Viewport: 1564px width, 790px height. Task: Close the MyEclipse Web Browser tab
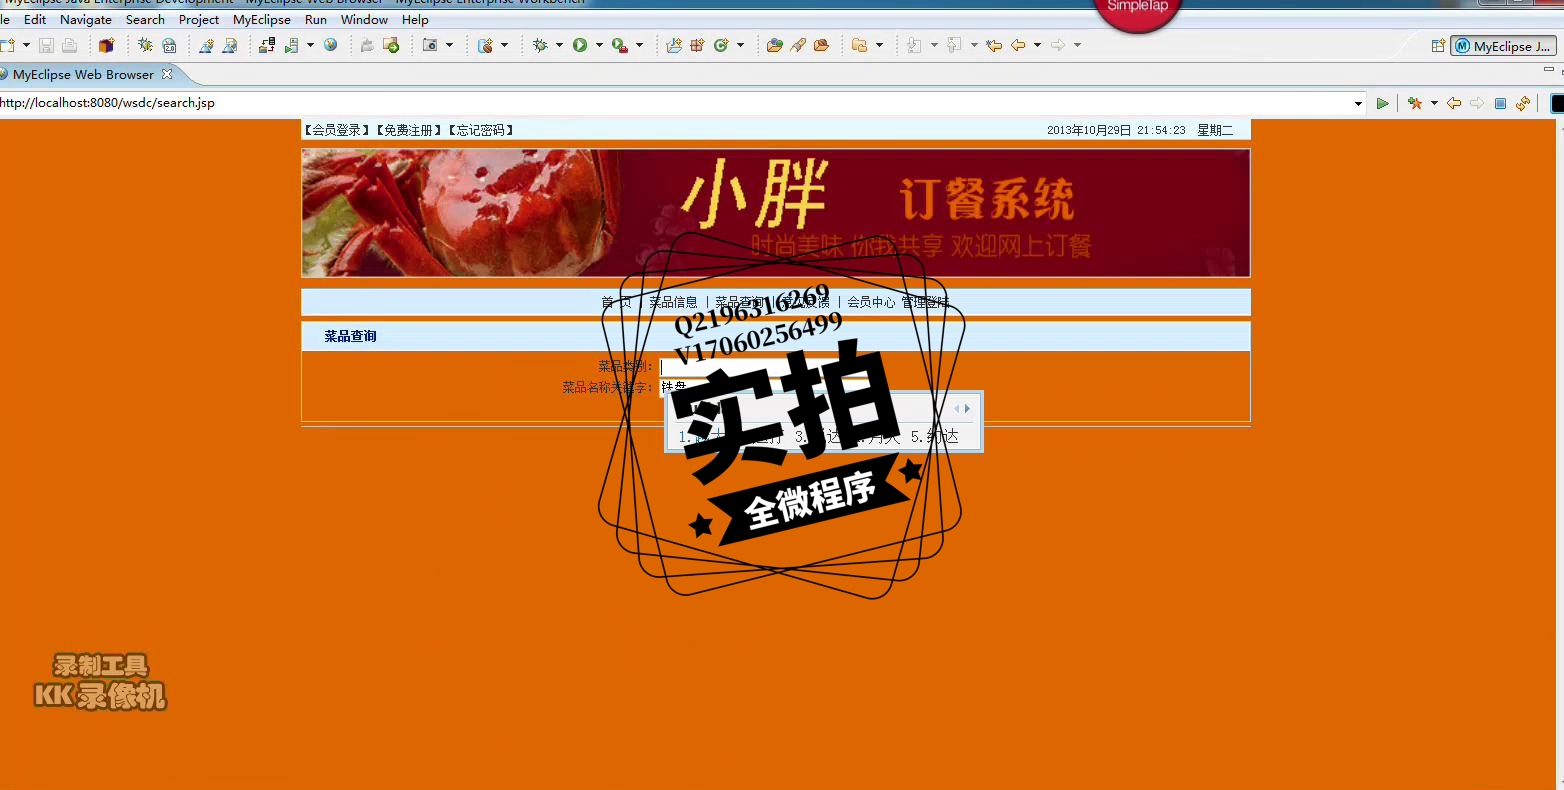[167, 74]
